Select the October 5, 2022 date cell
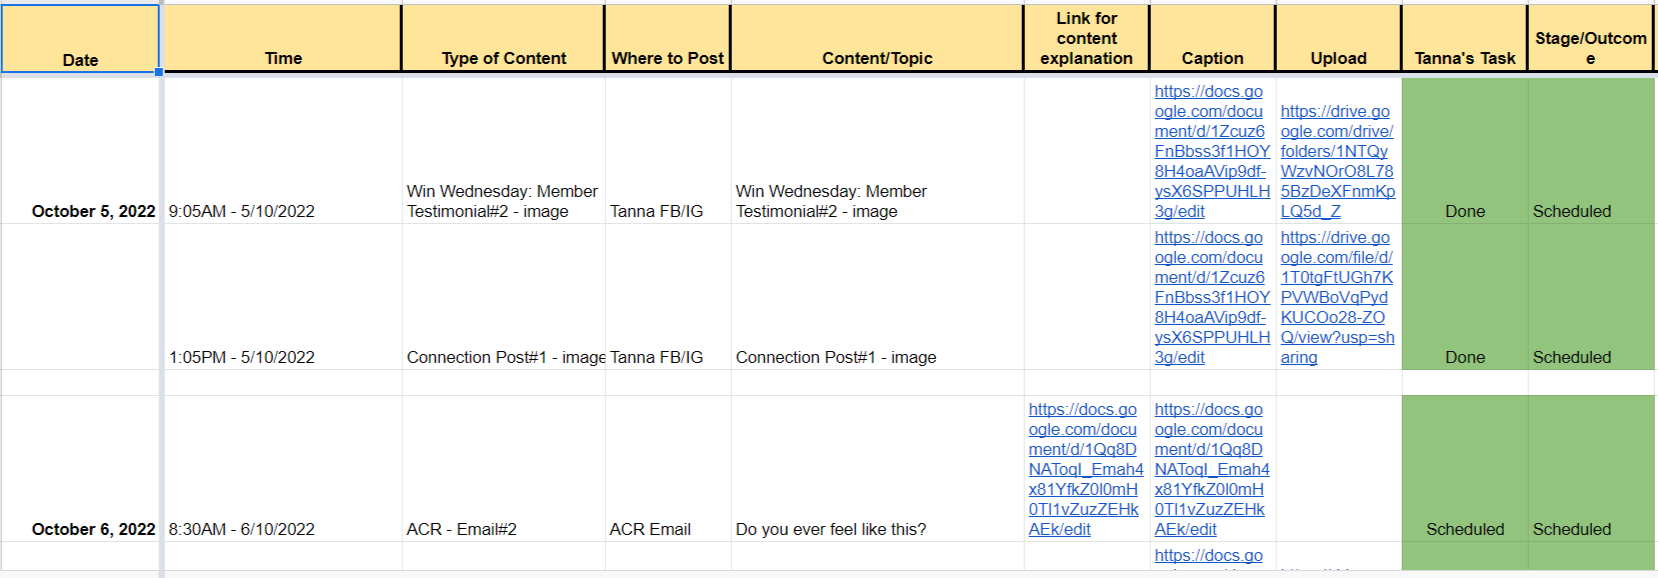The width and height of the screenshot is (1658, 578). (93, 211)
